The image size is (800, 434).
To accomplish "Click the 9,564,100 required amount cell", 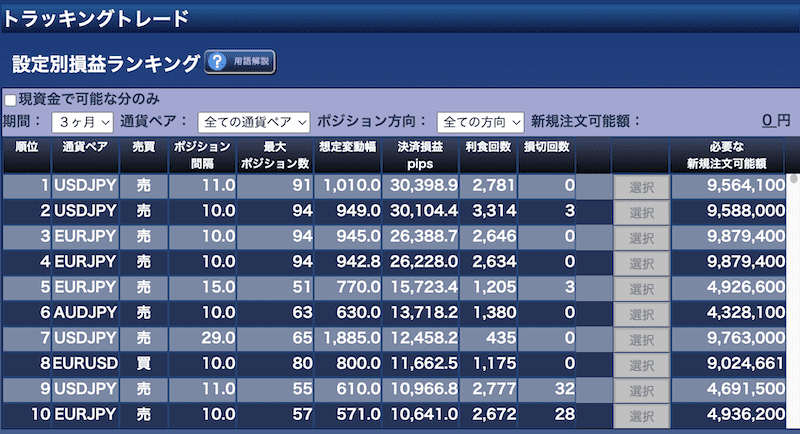I will pos(728,186).
